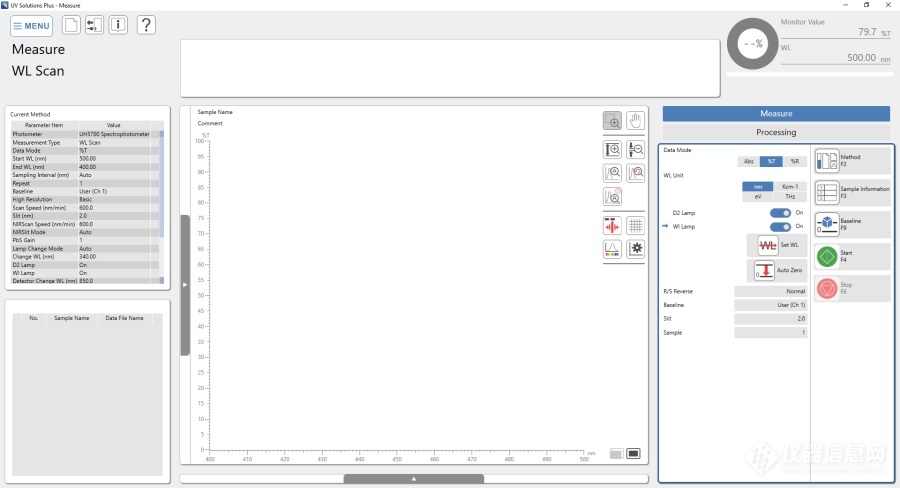Click the Current Method table scrollbar
900x488 pixels.
[161, 205]
